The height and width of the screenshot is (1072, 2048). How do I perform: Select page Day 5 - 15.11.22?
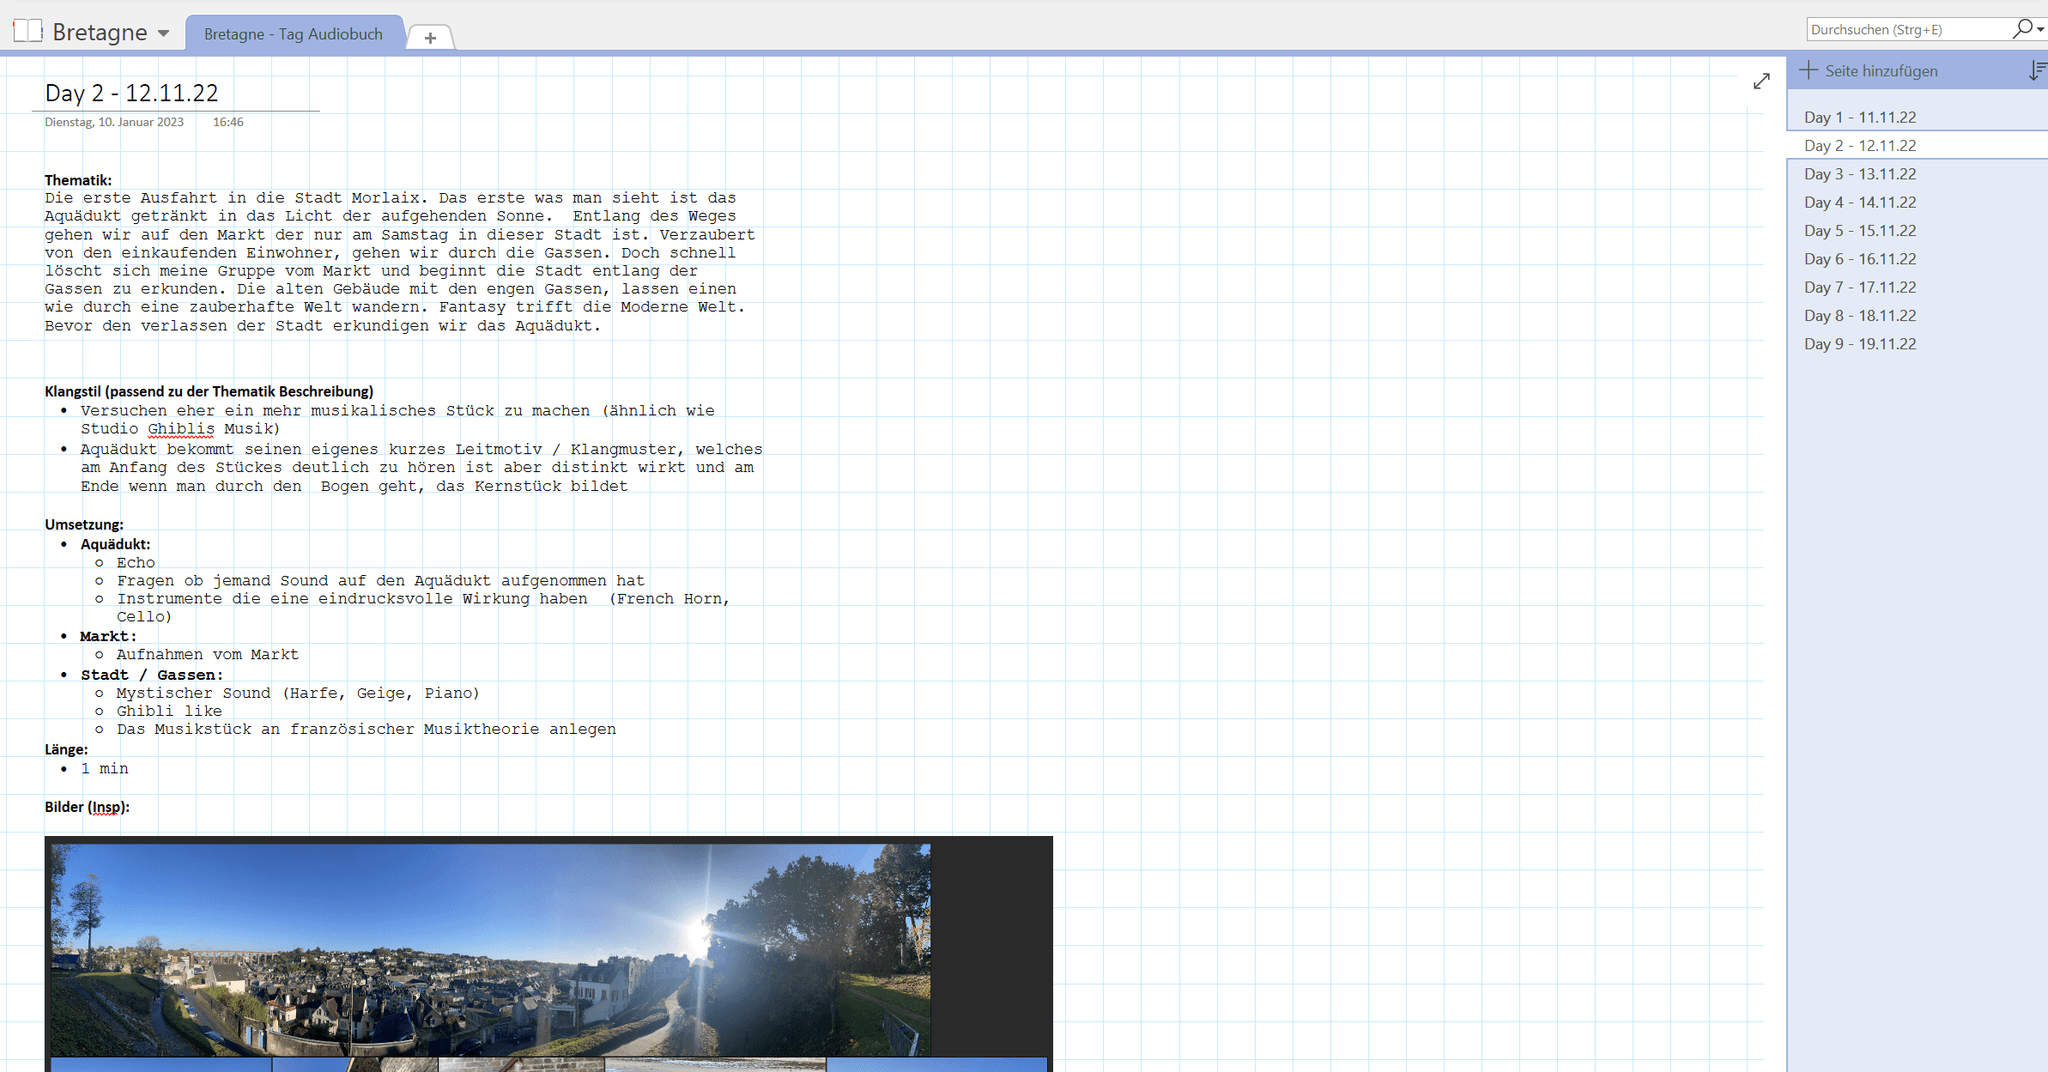tap(1860, 230)
